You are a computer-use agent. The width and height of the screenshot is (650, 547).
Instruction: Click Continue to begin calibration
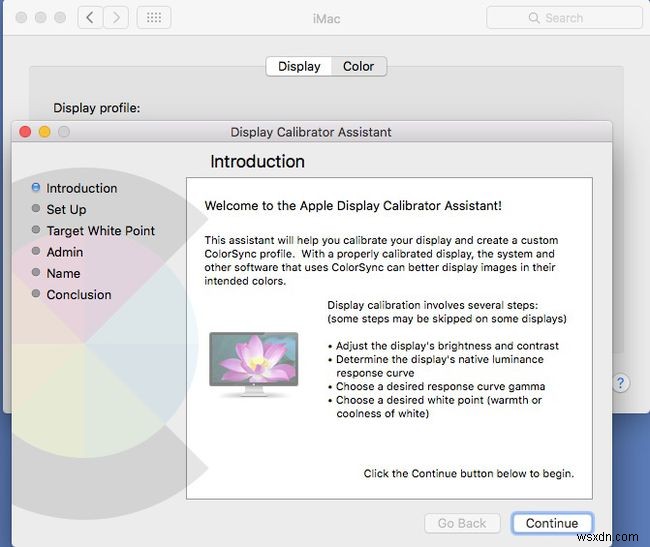pyautogui.click(x=552, y=523)
